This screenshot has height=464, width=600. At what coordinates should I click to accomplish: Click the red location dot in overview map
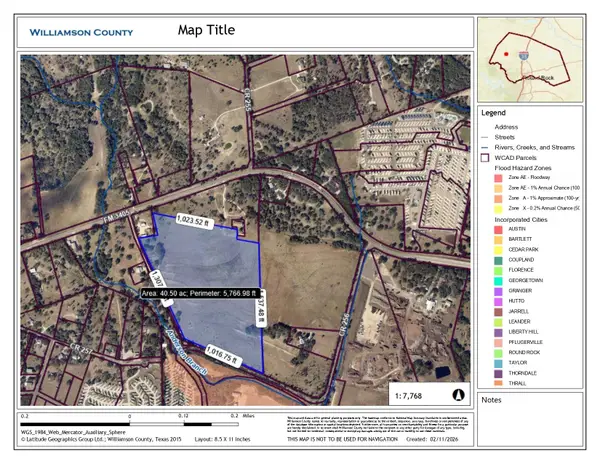(x=507, y=54)
